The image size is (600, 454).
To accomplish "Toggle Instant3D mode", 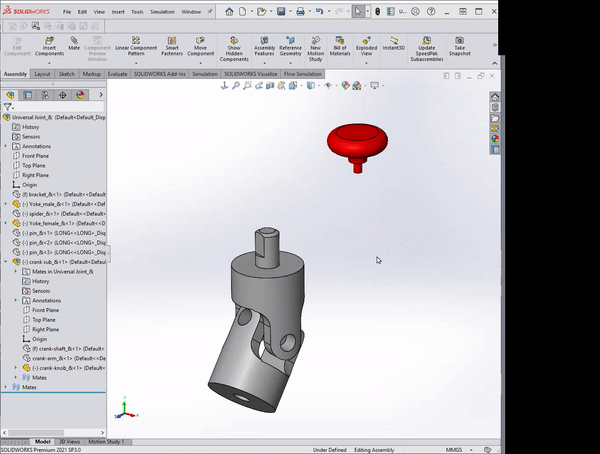I will (x=394, y=47).
